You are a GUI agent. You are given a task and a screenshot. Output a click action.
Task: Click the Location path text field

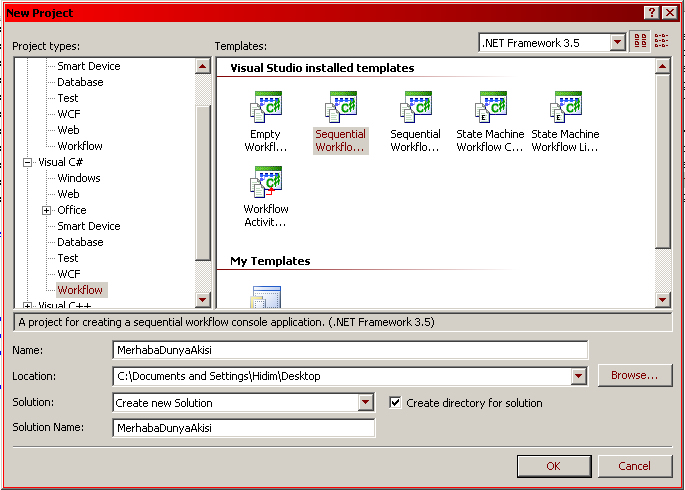coord(342,376)
